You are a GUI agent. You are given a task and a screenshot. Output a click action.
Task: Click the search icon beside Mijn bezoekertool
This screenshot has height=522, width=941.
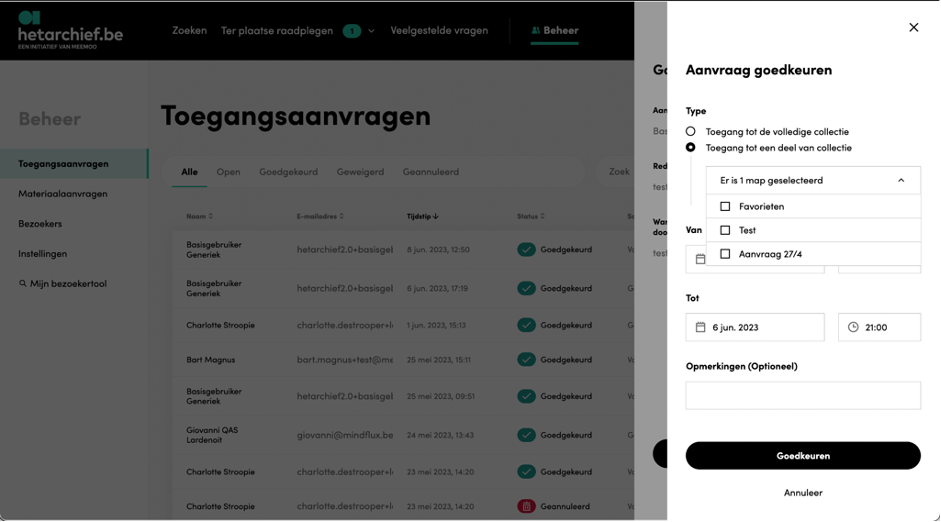tap(23, 284)
